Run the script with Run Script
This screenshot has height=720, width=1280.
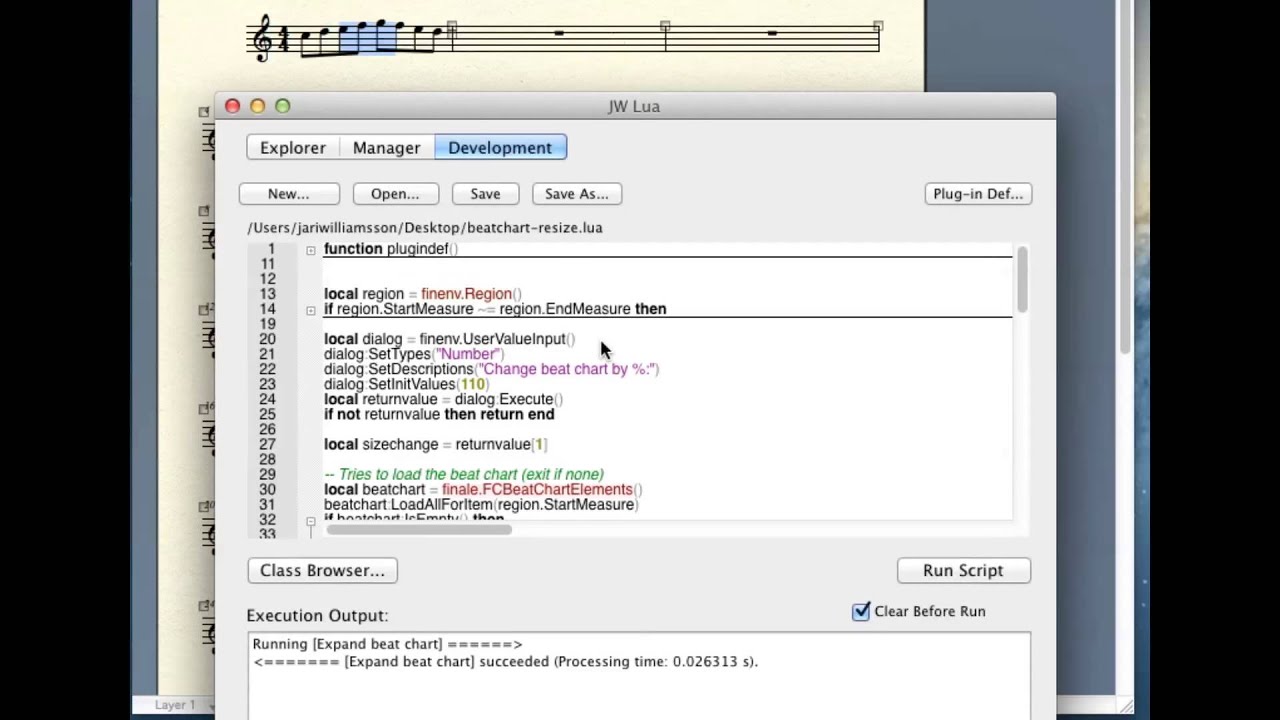click(963, 570)
